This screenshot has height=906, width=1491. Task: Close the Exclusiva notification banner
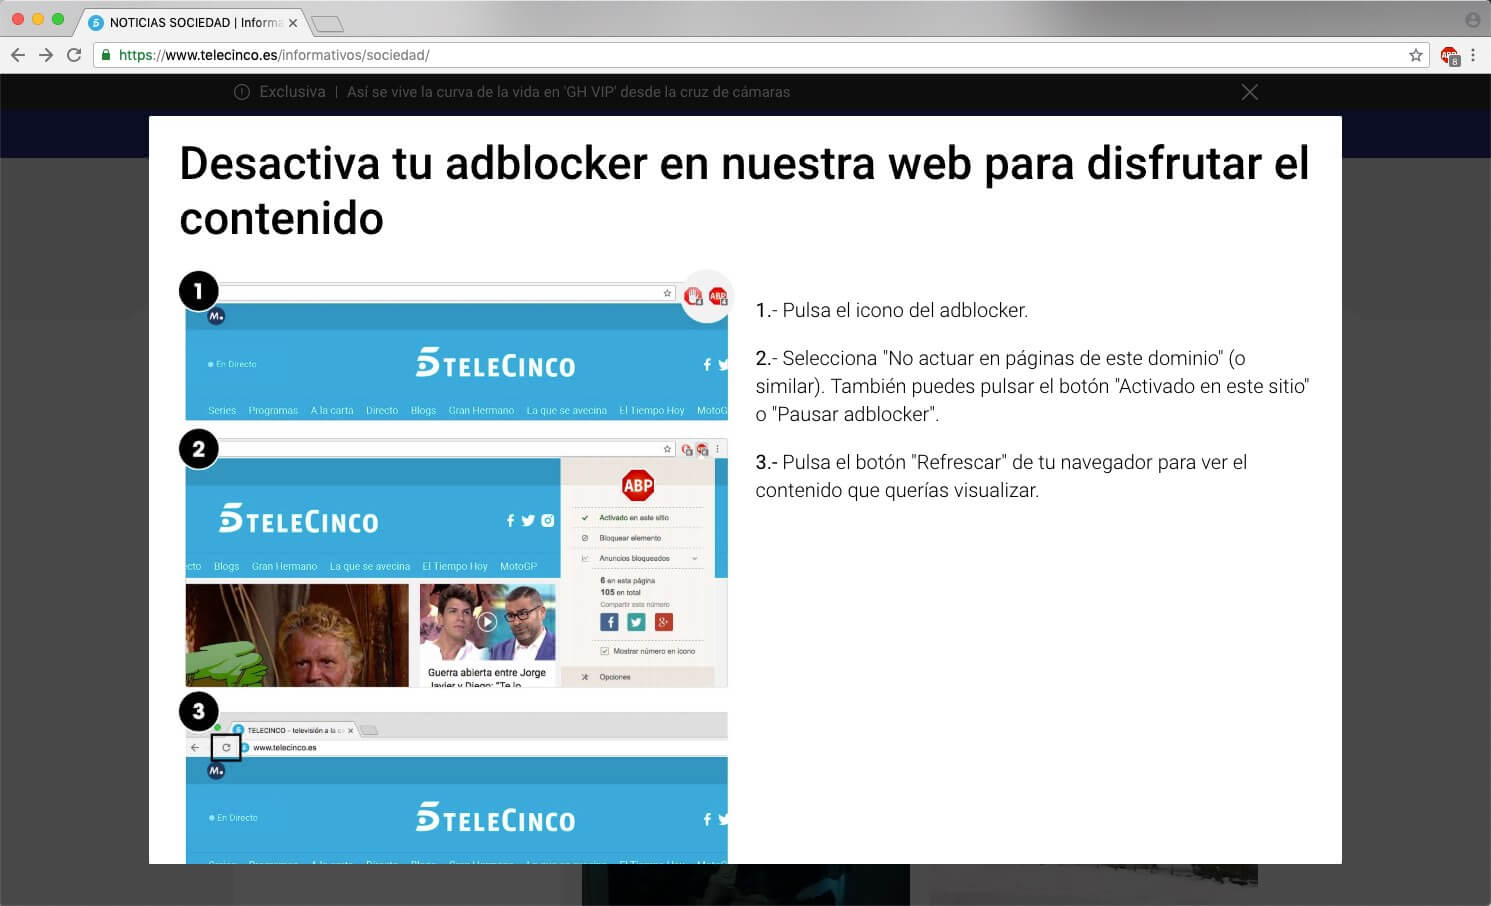point(1249,92)
